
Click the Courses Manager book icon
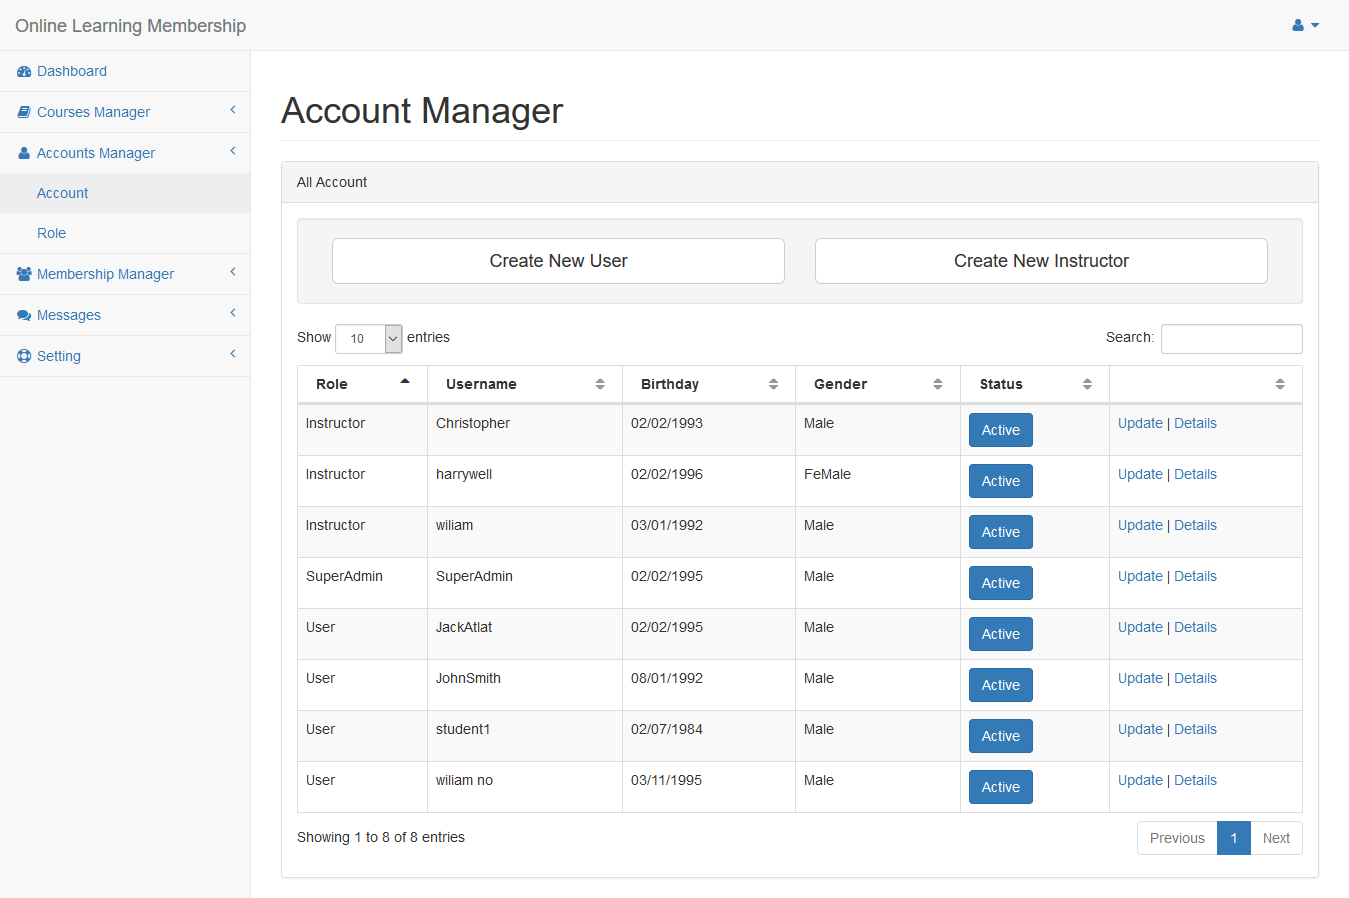[x=24, y=113]
